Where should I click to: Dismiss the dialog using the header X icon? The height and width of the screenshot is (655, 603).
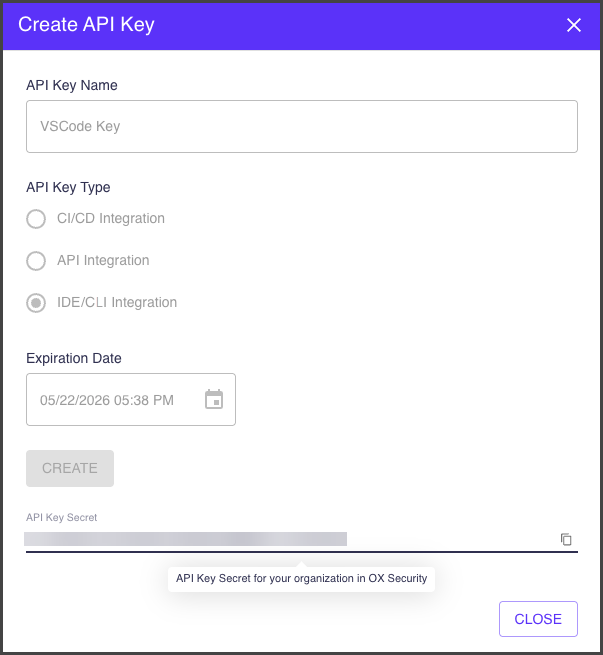point(574,25)
